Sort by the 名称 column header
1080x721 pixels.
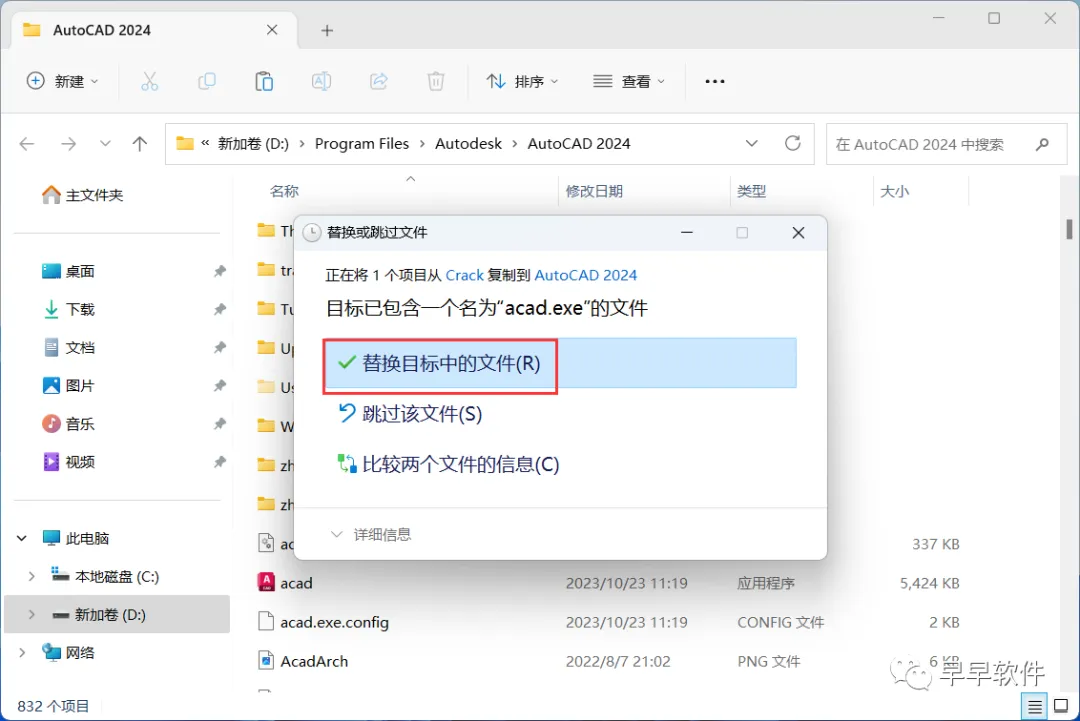[284, 191]
